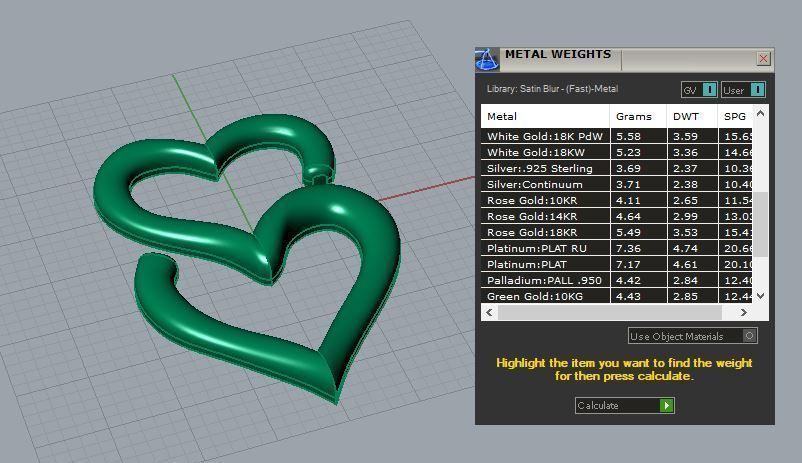Select the White Gold:18K PdW row

coord(616,136)
